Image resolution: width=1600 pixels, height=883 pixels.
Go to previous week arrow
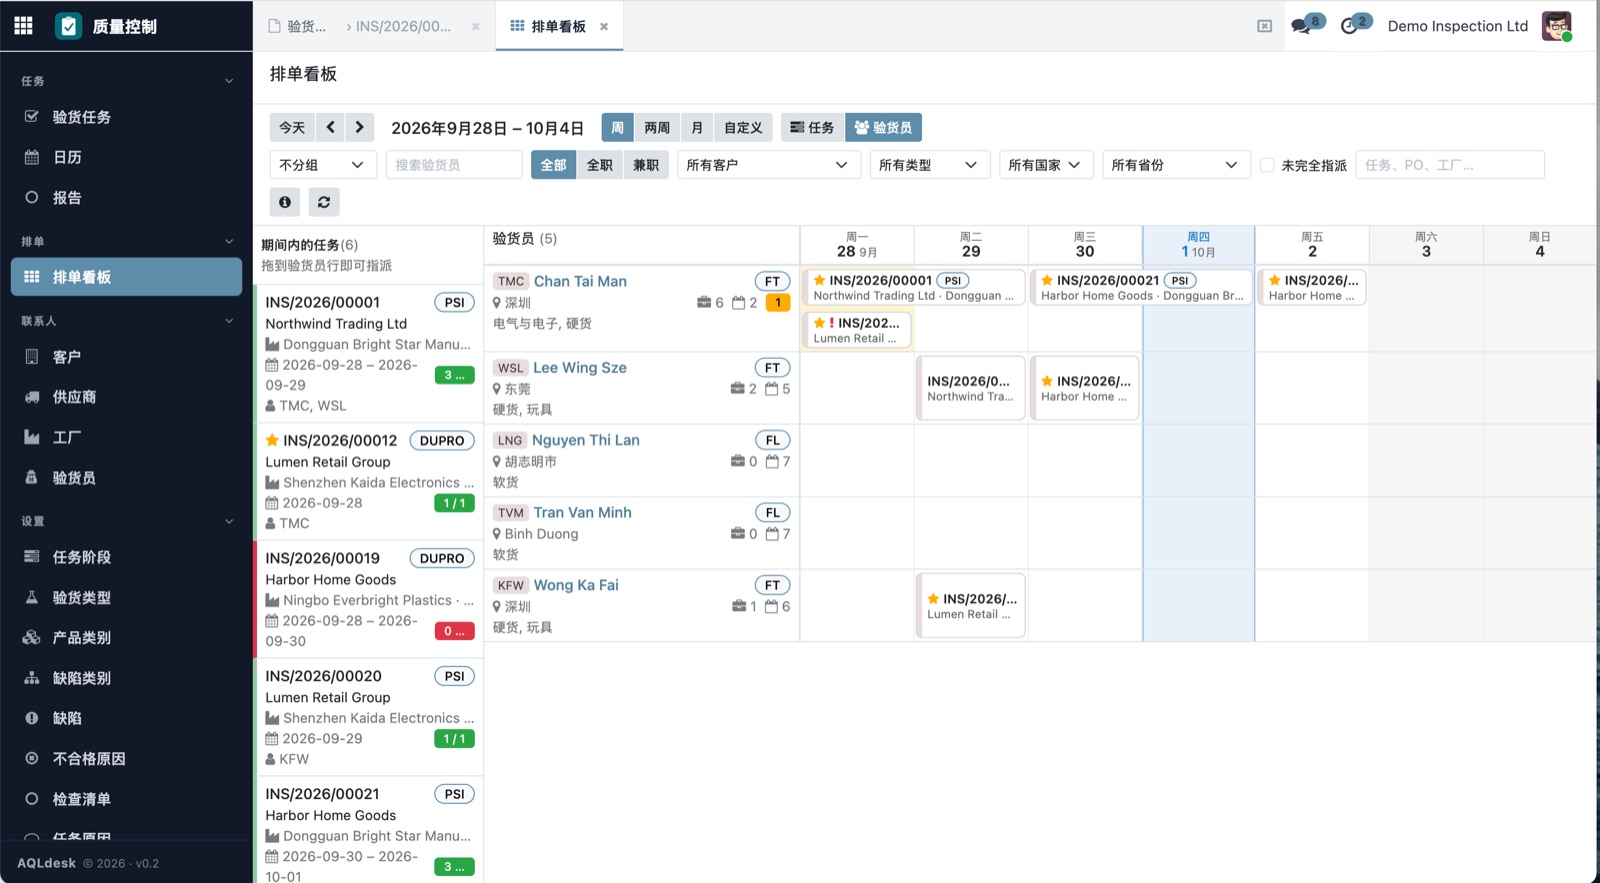[331, 127]
